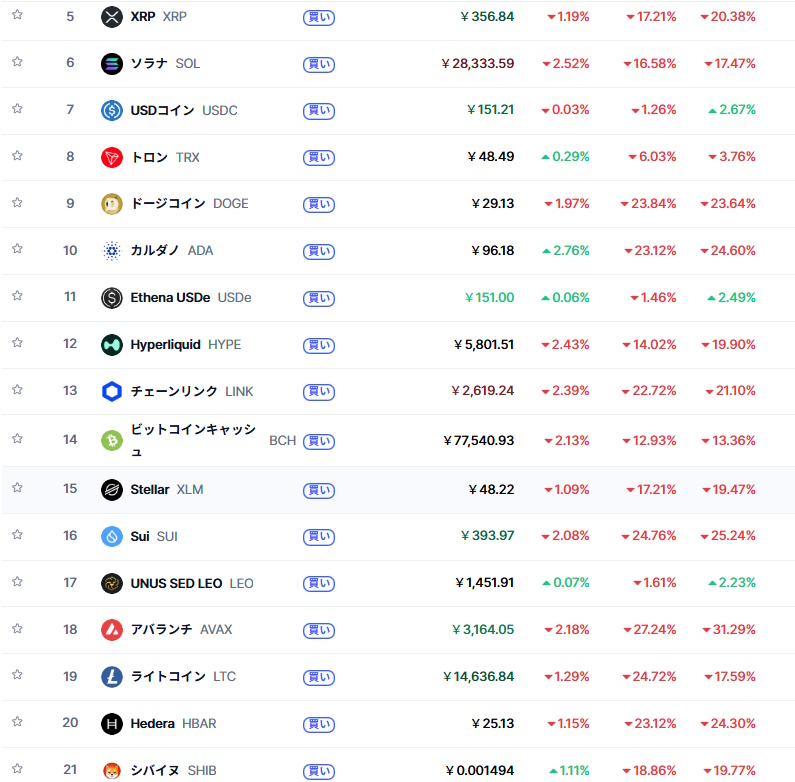Click the XRP coin logo icon
The image size is (795, 782).
click(x=112, y=17)
